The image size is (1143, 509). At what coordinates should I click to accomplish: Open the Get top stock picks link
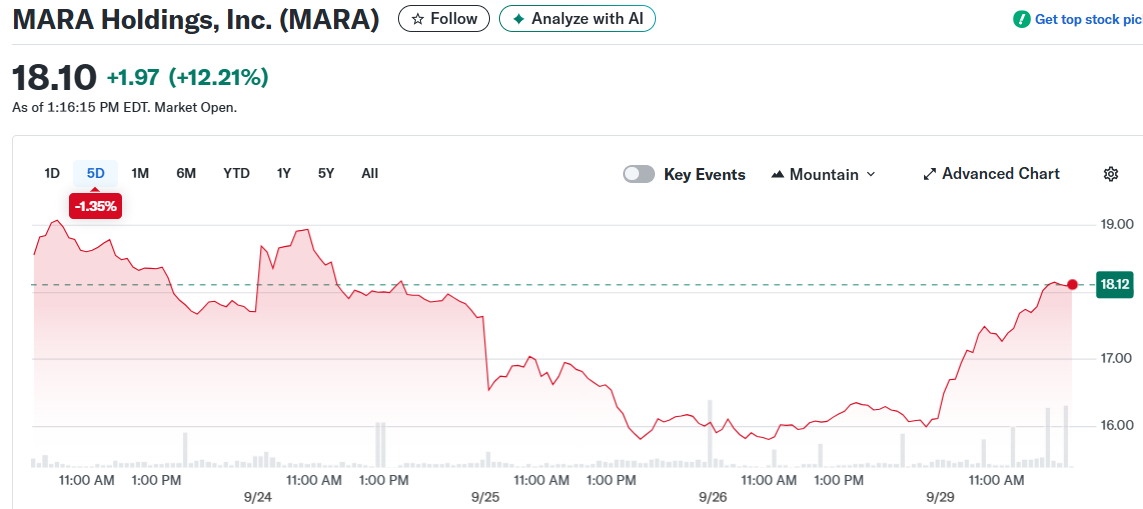1089,20
